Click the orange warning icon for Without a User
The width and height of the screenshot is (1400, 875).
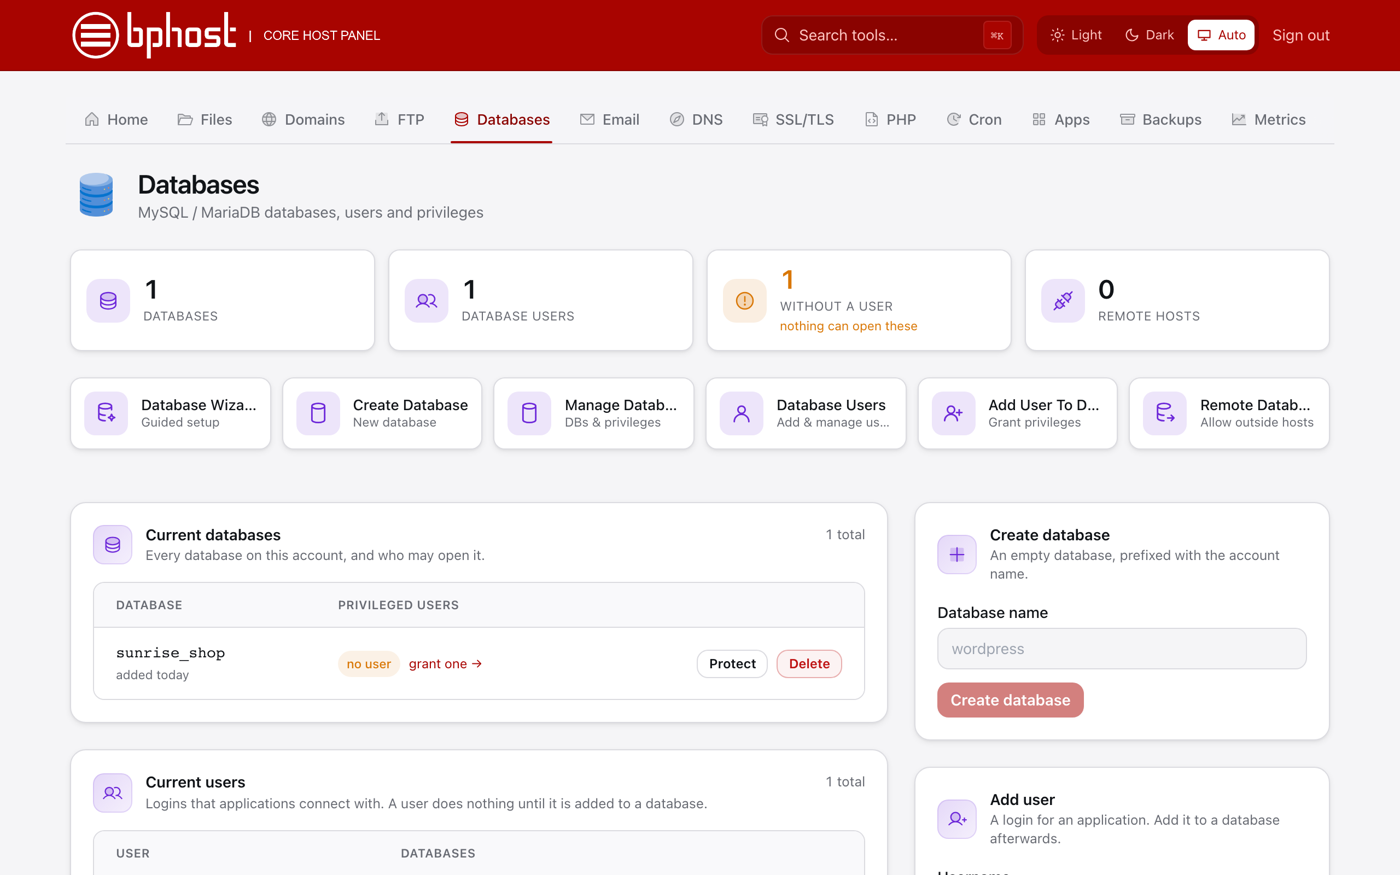[x=744, y=300]
